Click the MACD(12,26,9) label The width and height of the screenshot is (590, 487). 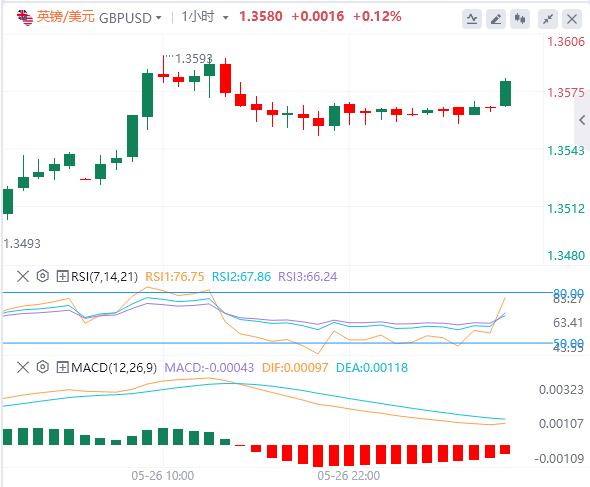[x=114, y=367]
